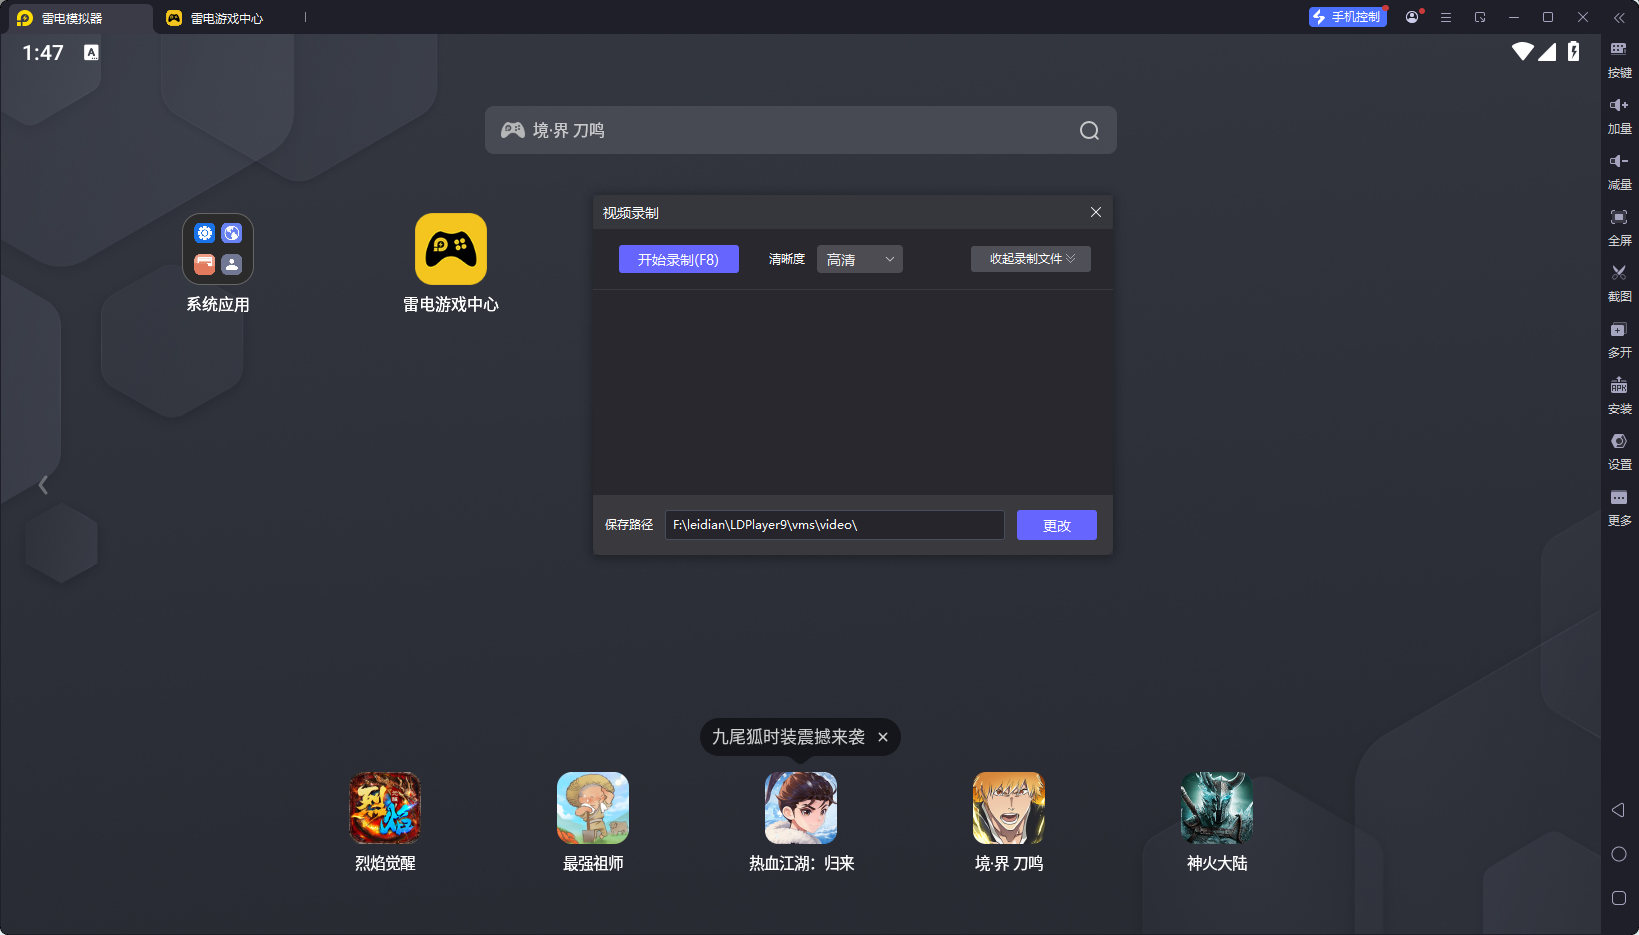The image size is (1639, 935).
Task: Click the 境·界 刀鸣 search bar
Action: tap(801, 130)
